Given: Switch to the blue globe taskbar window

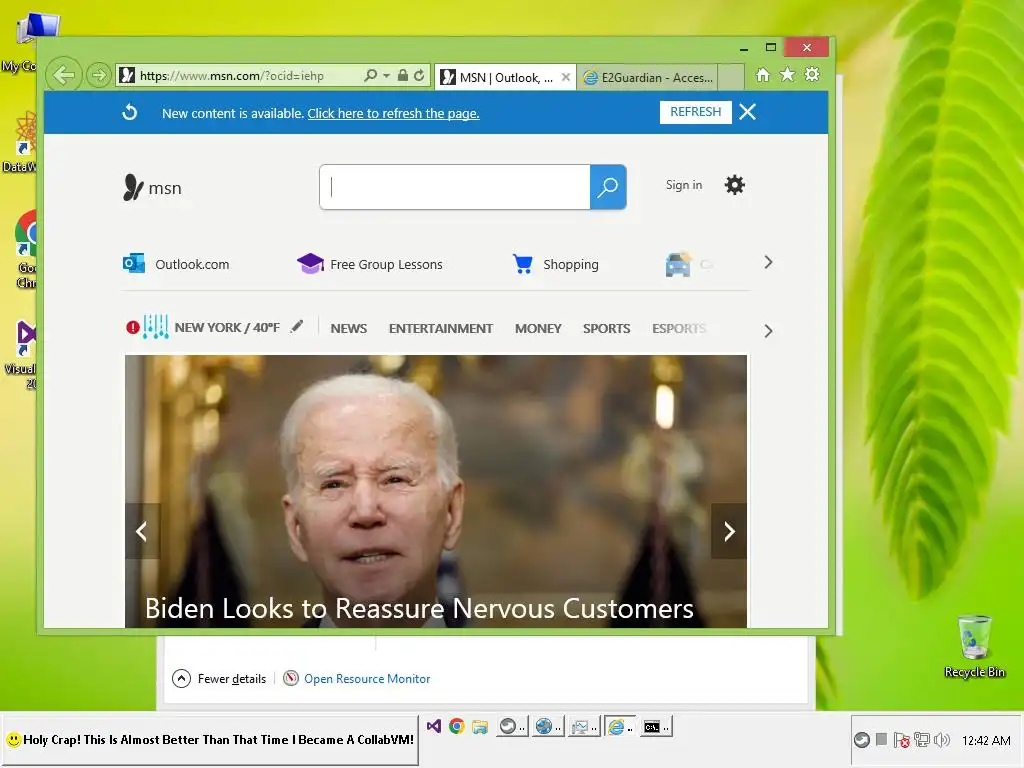Looking at the screenshot, I should (548, 726).
